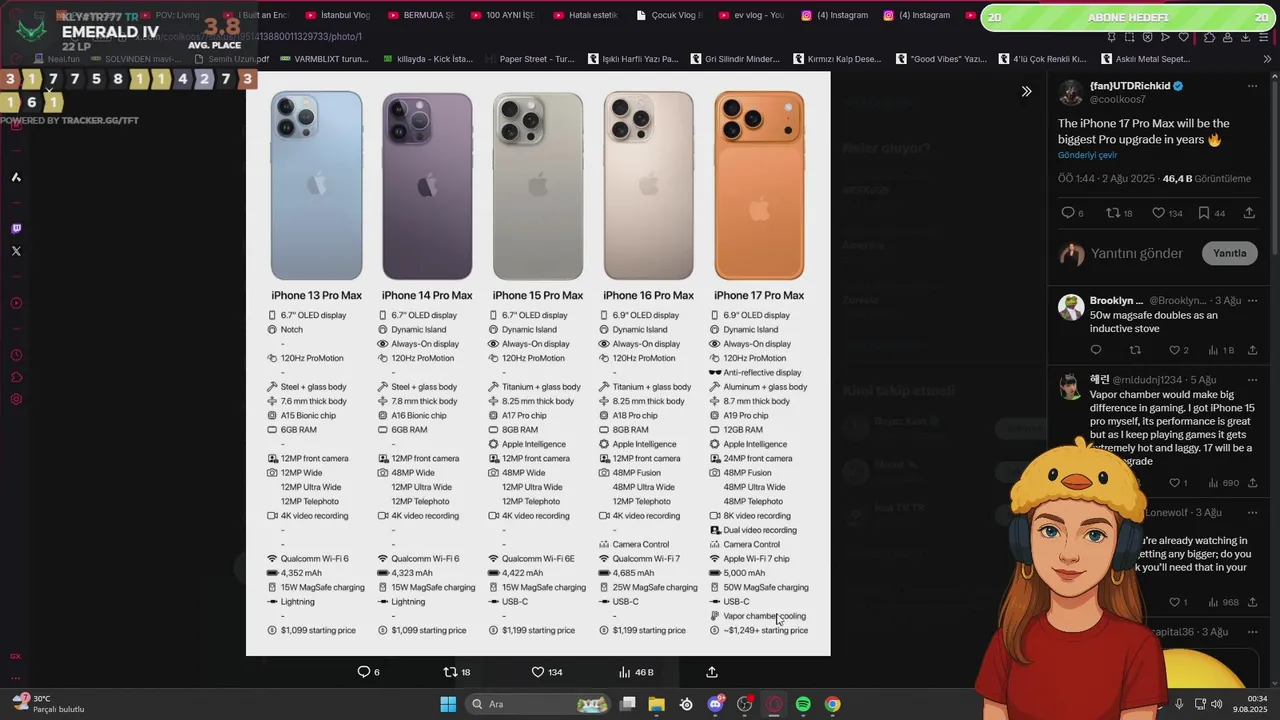Open UTDRichkid's avatar image
The height and width of the screenshot is (720, 1280).
coord(1071,92)
